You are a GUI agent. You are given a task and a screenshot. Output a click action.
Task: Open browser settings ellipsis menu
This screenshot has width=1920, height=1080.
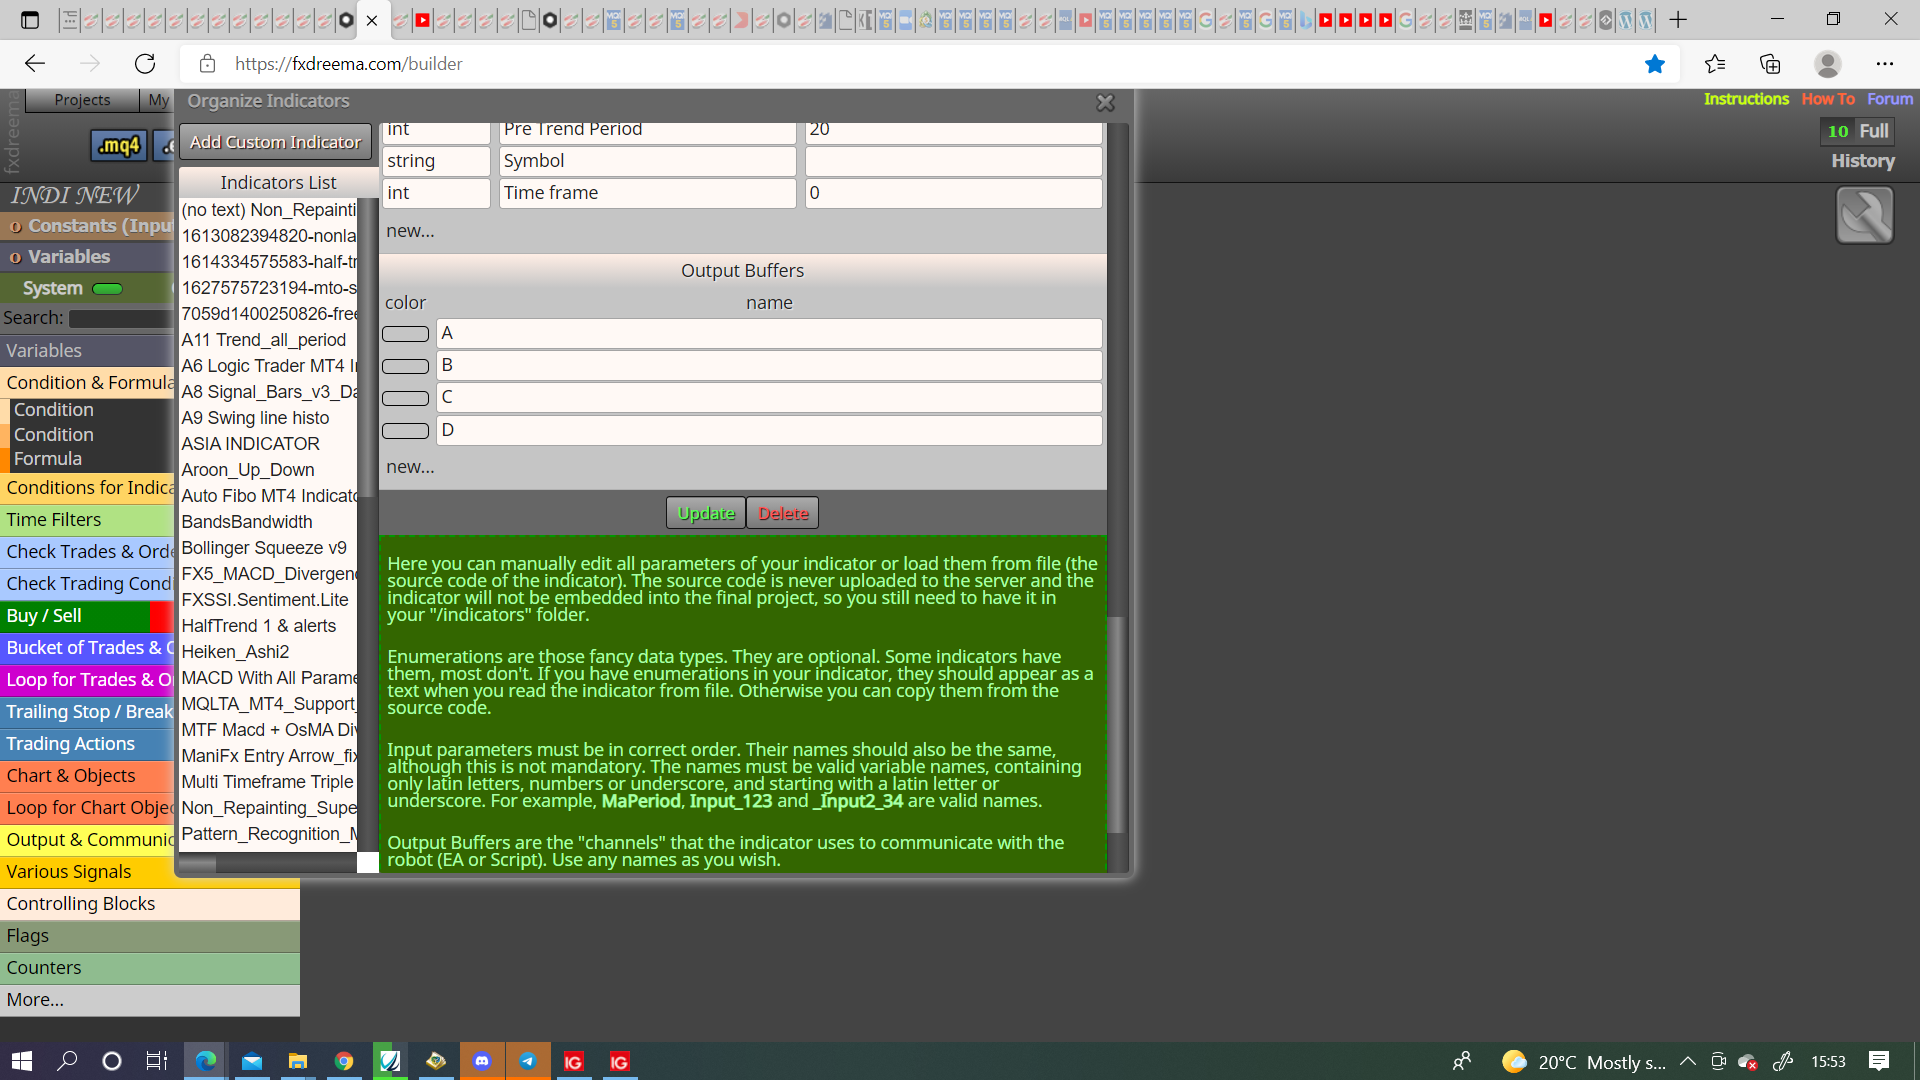(x=1885, y=64)
